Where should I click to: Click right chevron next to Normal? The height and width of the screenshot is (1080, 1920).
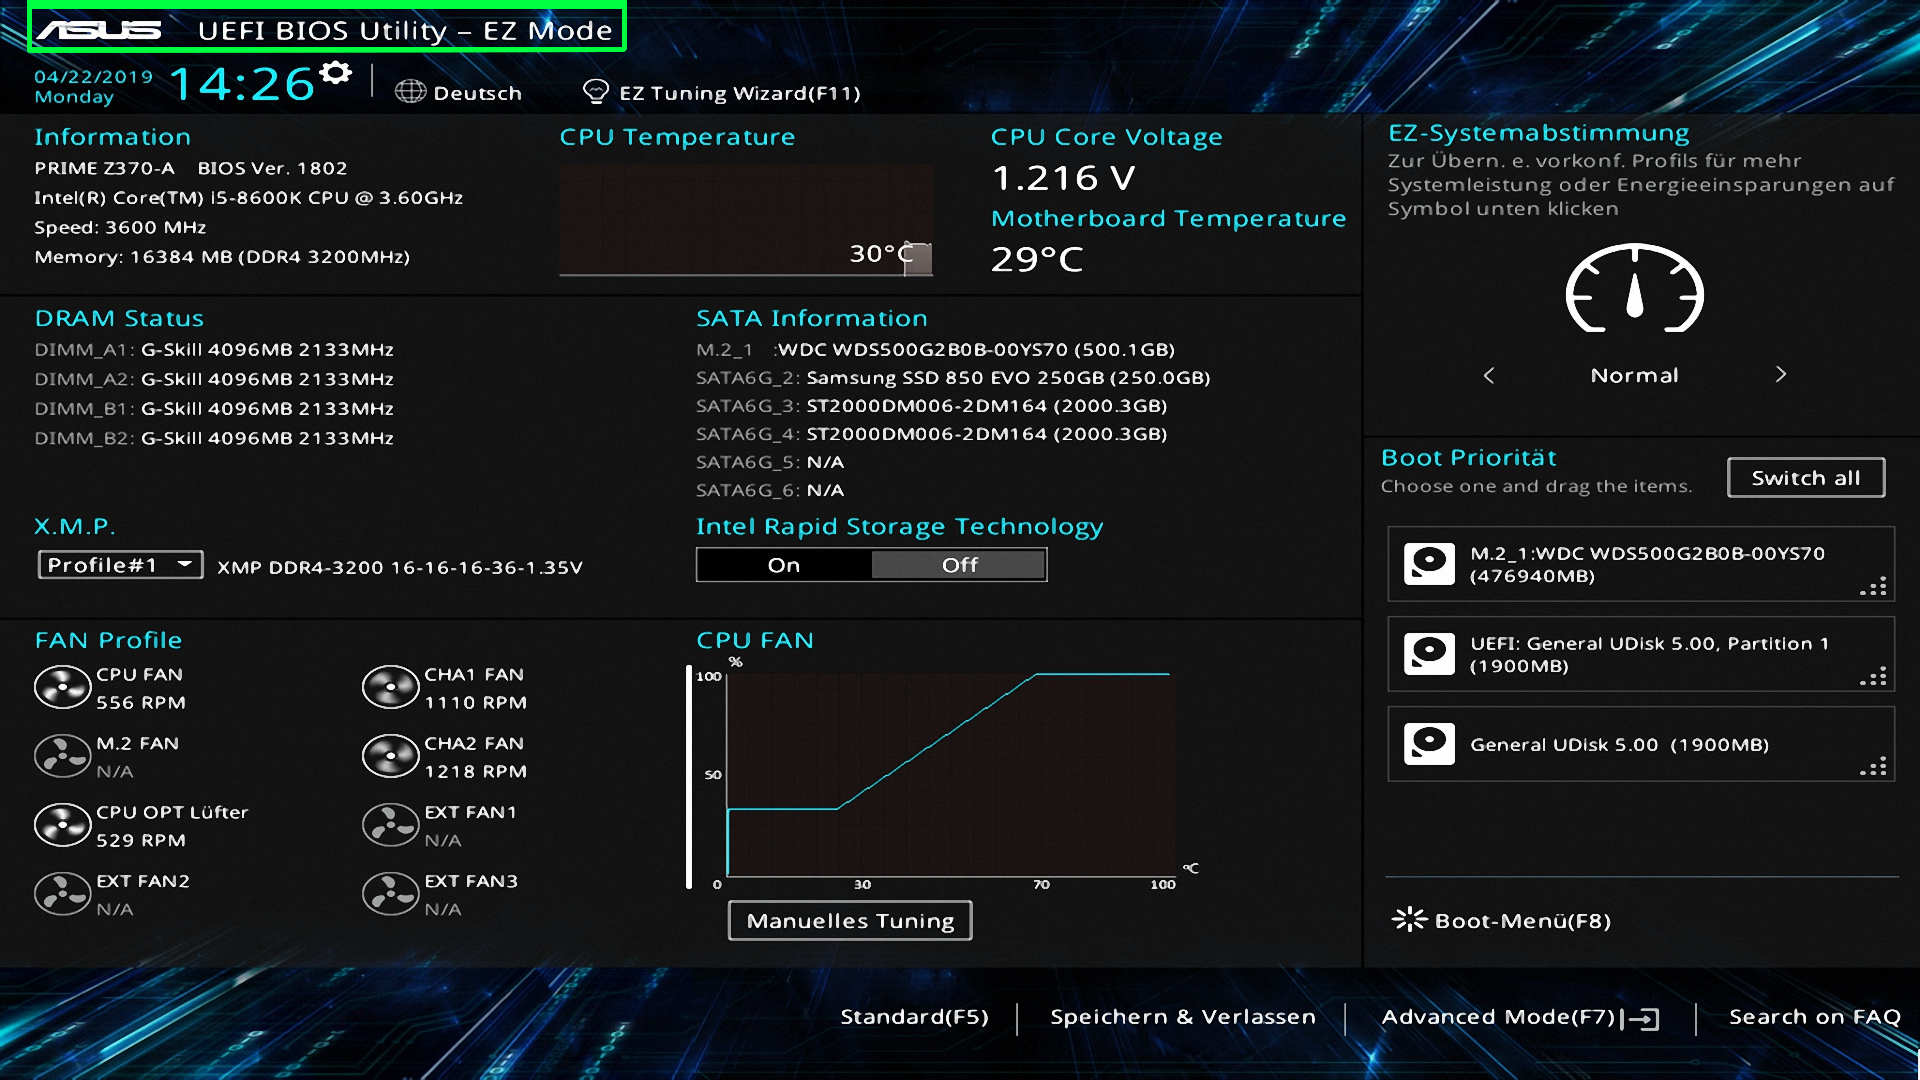(1780, 375)
